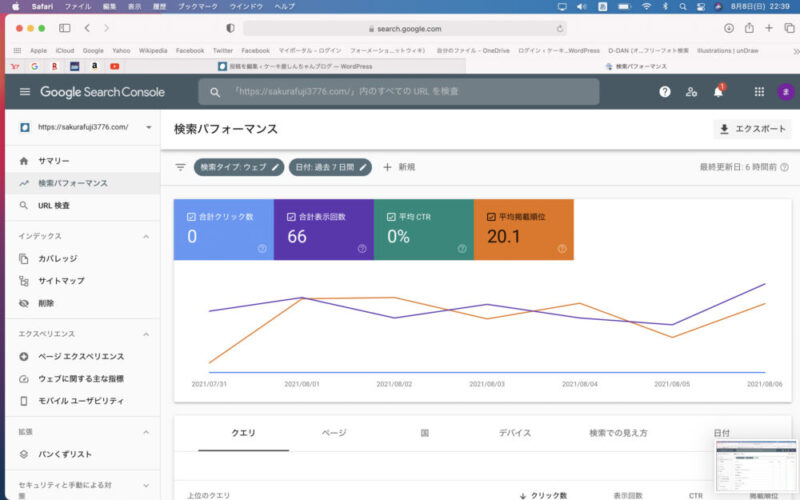800x500 pixels.
Task: Open the notifications bell
Action: tap(718, 92)
